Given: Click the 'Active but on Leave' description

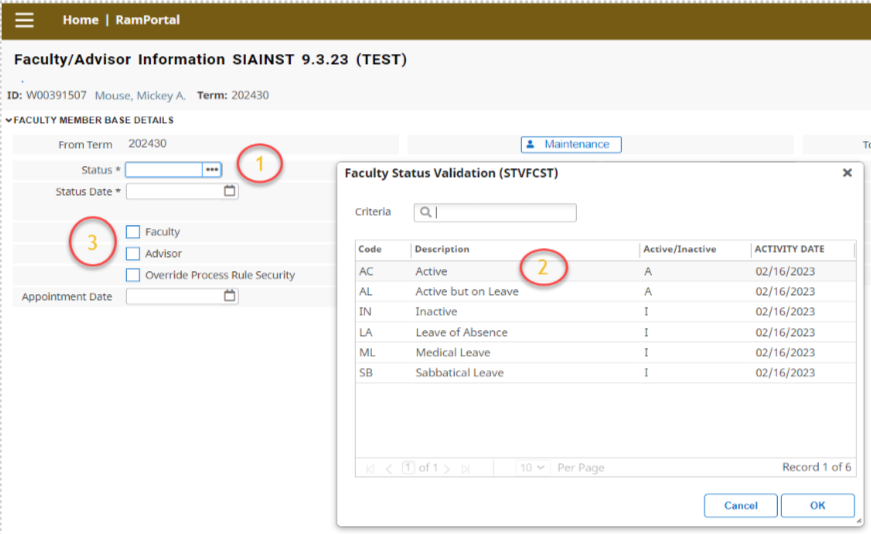Looking at the screenshot, I should pos(467,292).
